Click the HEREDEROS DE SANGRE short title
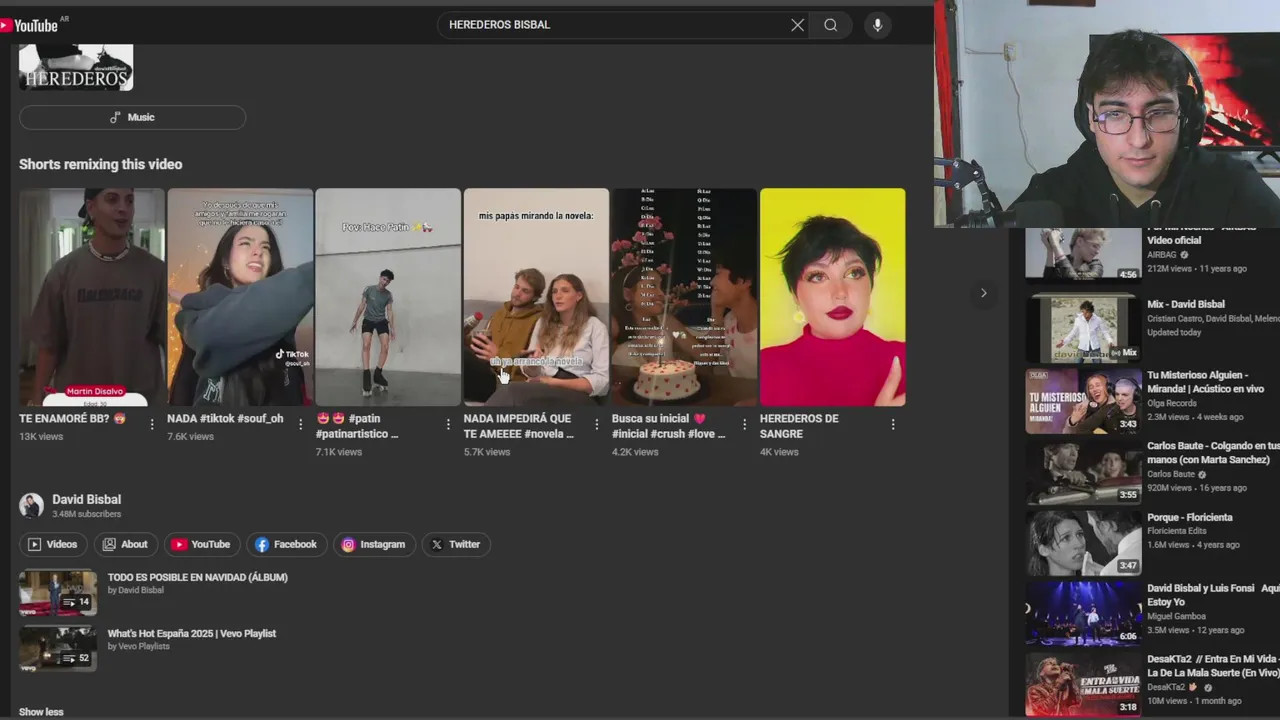The image size is (1280, 720). [x=799, y=426]
